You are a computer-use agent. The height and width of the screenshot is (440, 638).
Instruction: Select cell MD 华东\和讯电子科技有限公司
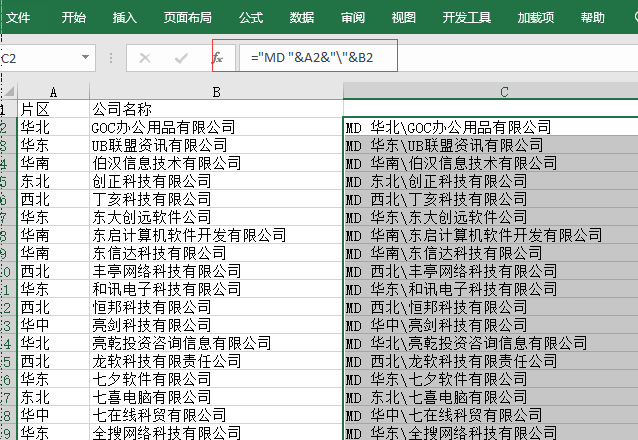click(491, 289)
